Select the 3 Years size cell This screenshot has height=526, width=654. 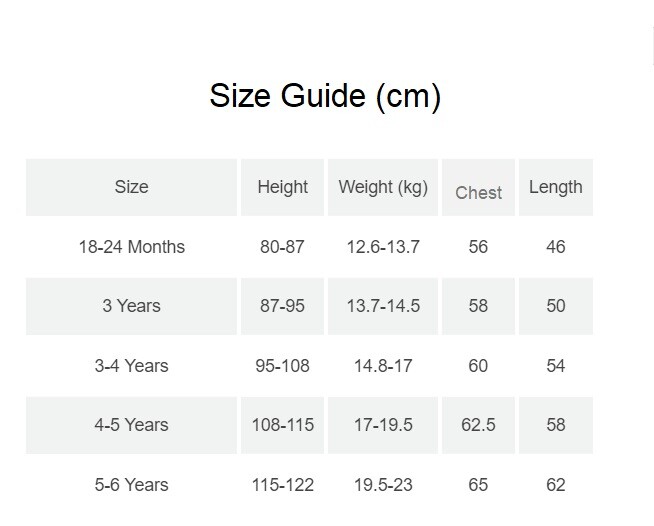point(131,306)
